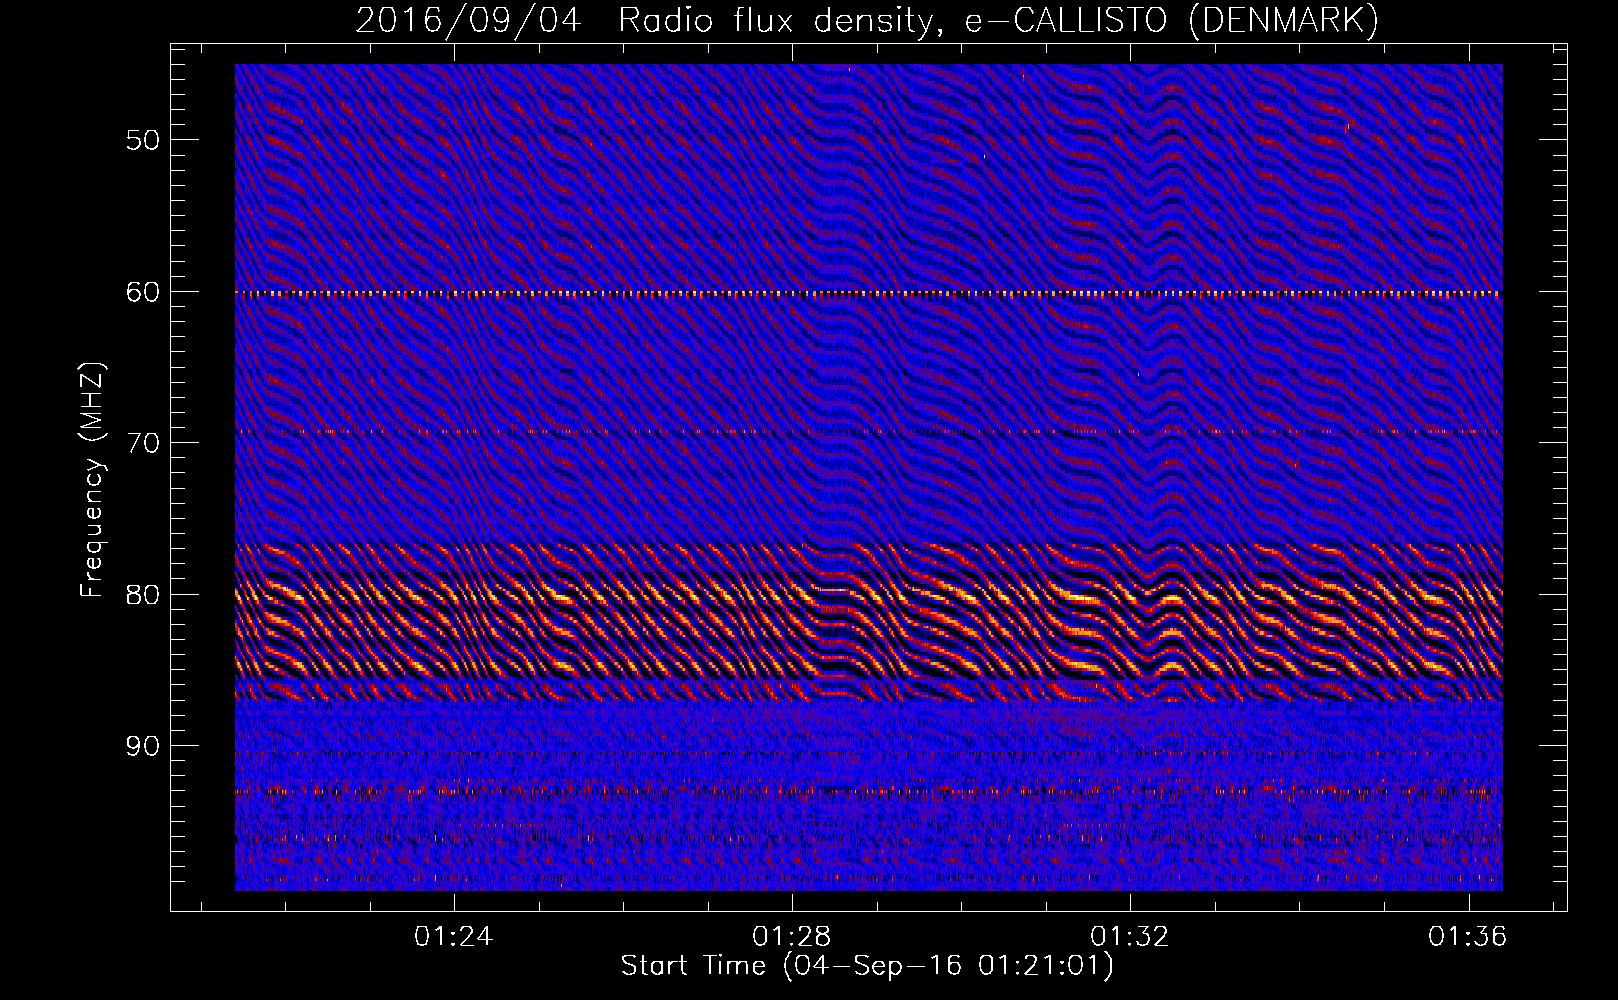
Task: Click the 90 MHz frequency tick label
Action: (x=143, y=746)
